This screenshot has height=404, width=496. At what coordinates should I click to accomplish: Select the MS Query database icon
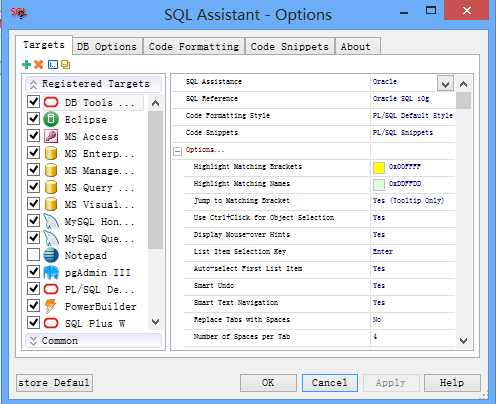tap(51, 187)
